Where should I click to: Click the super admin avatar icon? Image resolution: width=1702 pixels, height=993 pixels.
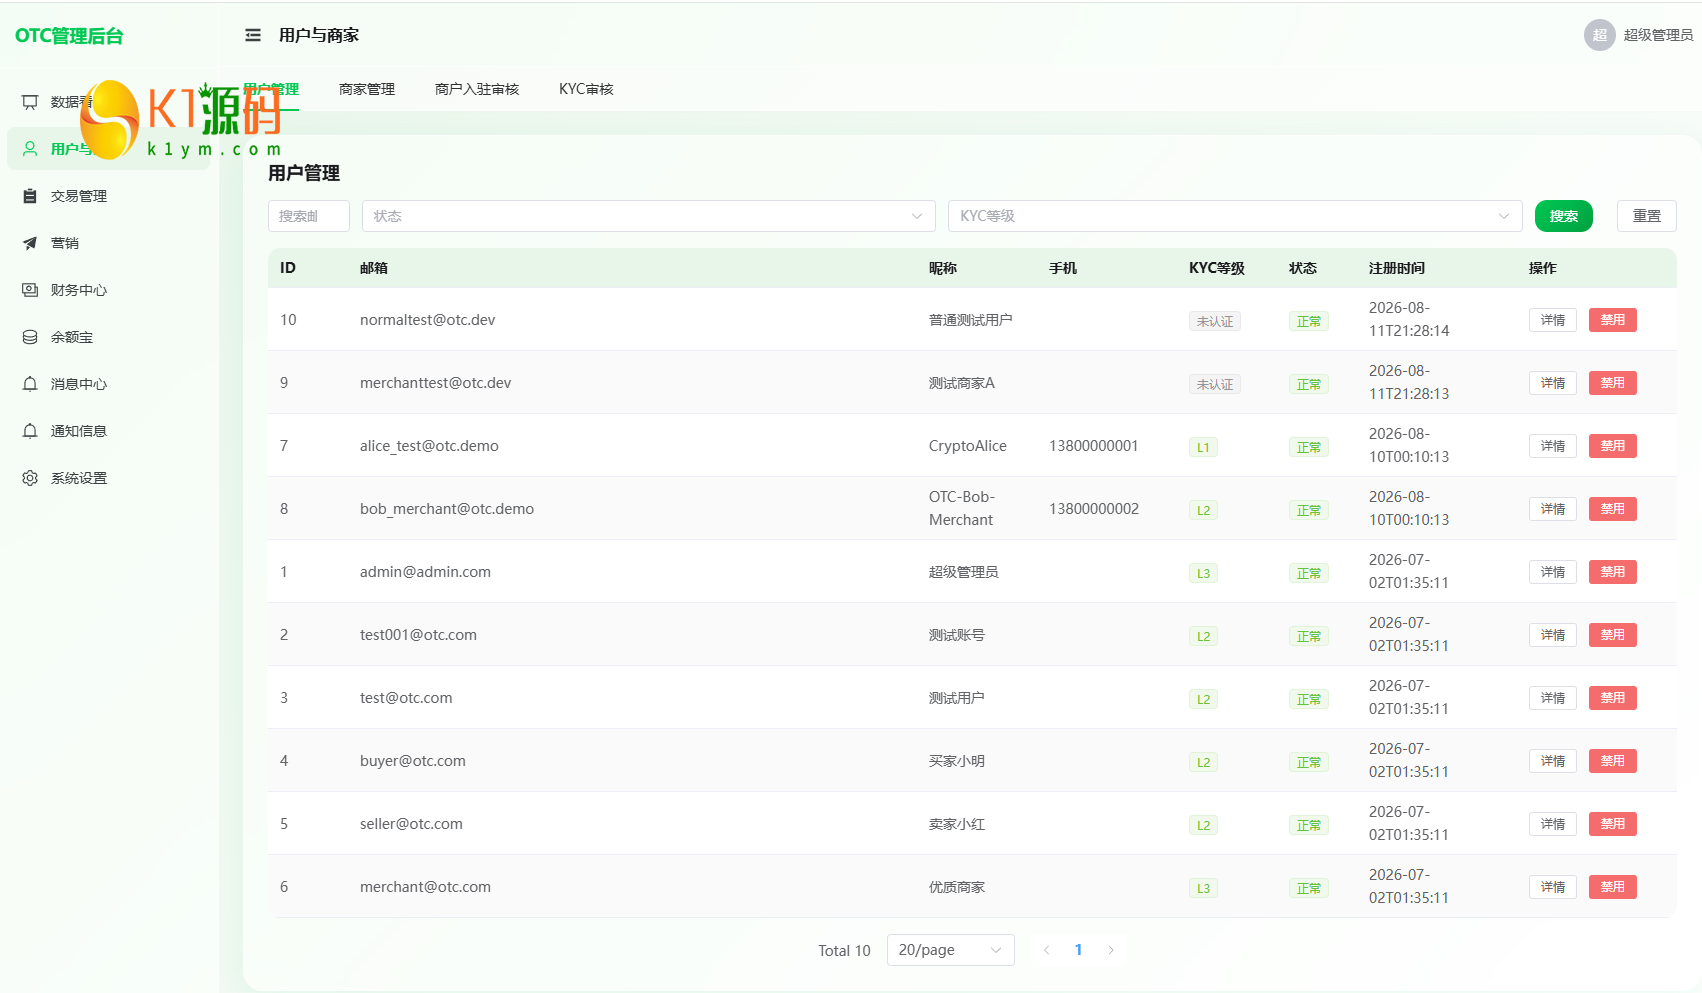click(x=1599, y=35)
